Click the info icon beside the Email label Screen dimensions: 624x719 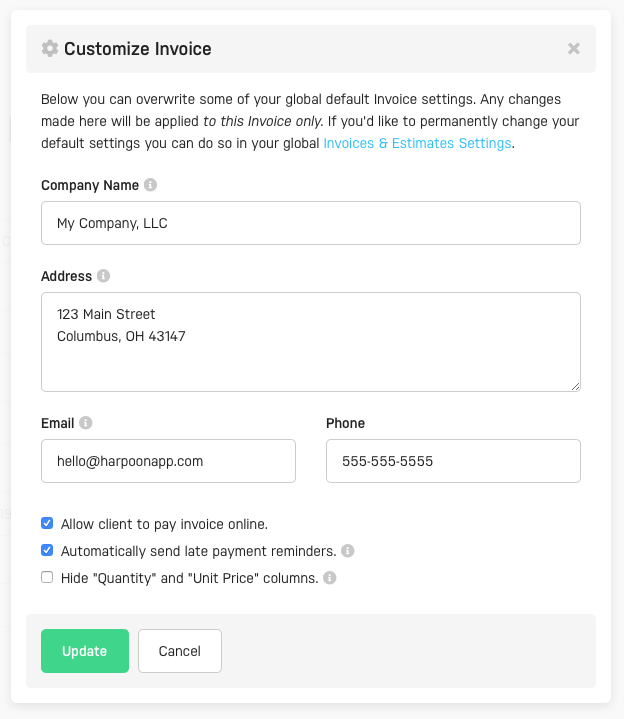86,423
